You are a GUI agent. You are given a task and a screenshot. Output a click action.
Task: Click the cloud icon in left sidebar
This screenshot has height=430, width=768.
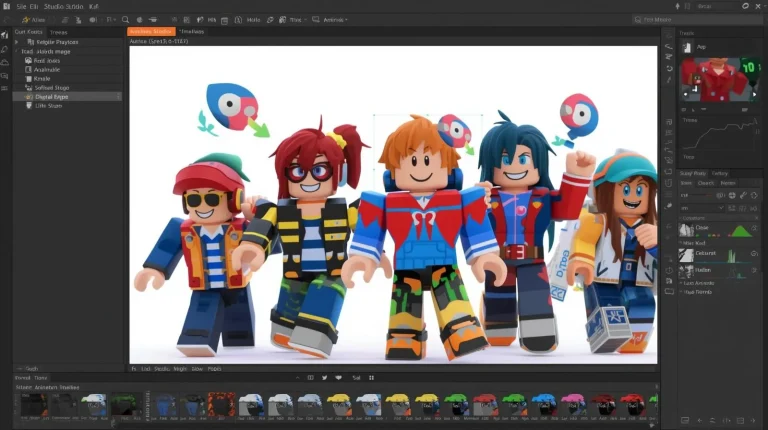(x=5, y=63)
